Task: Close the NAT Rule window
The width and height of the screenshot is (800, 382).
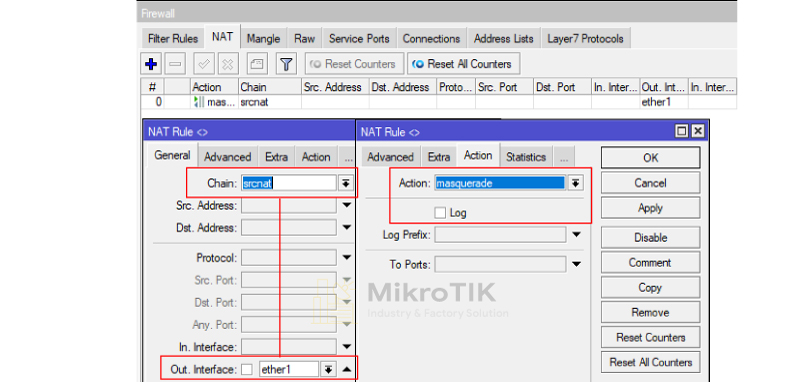Action: pos(697,132)
